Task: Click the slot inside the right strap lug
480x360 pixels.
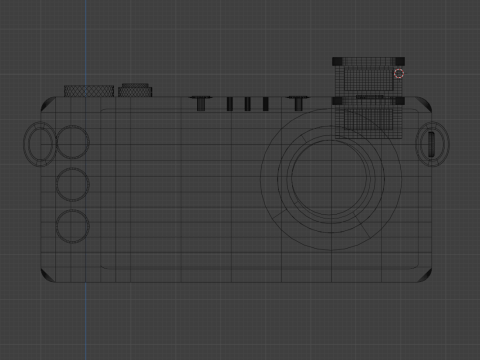Action: (x=431, y=144)
